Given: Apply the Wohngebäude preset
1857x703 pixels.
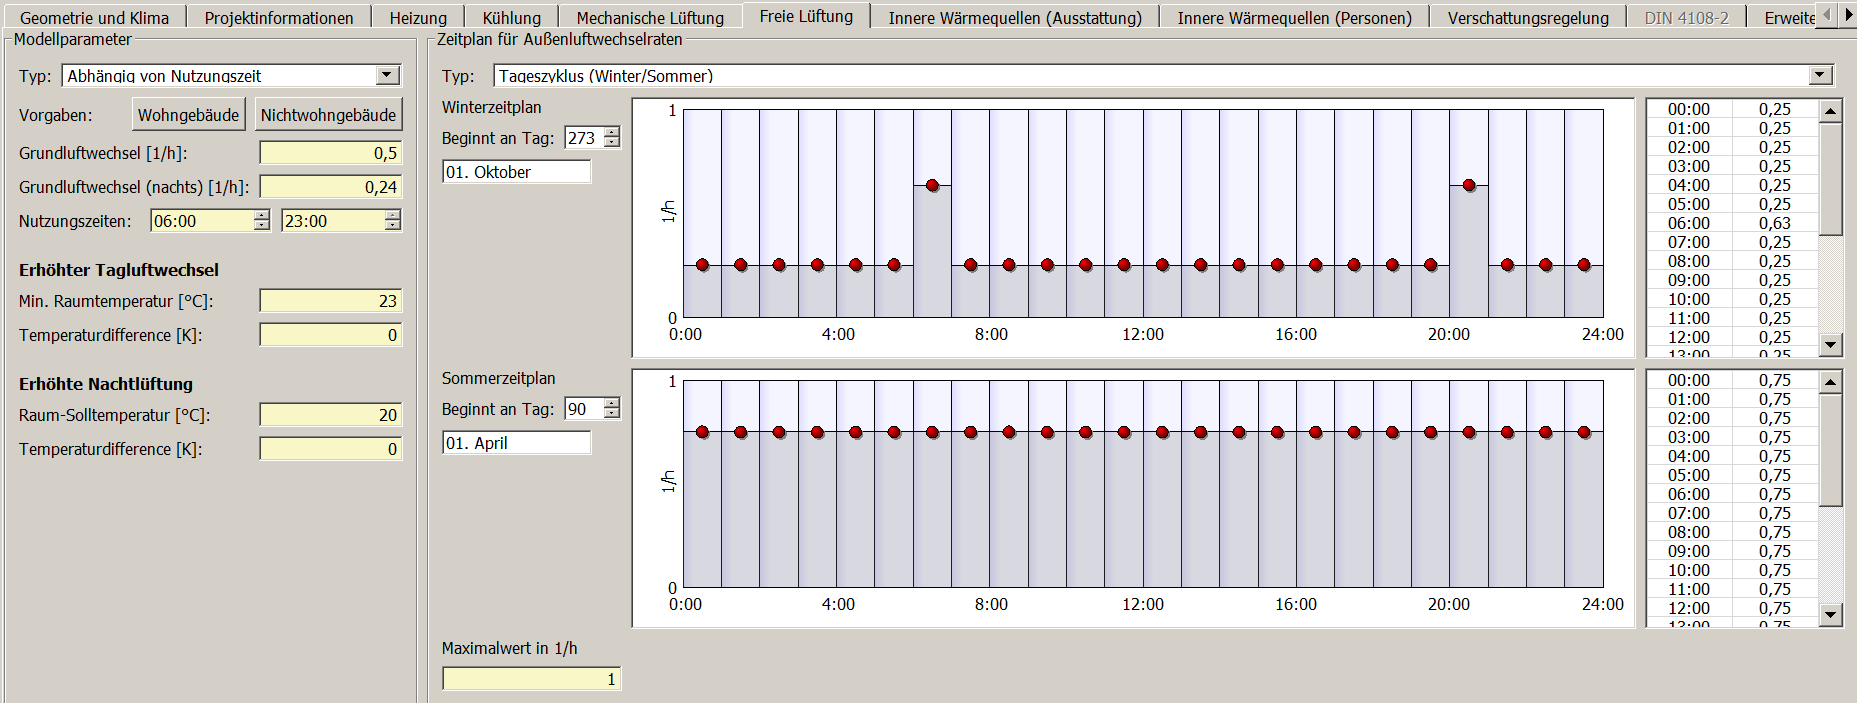Looking at the screenshot, I should click(188, 115).
